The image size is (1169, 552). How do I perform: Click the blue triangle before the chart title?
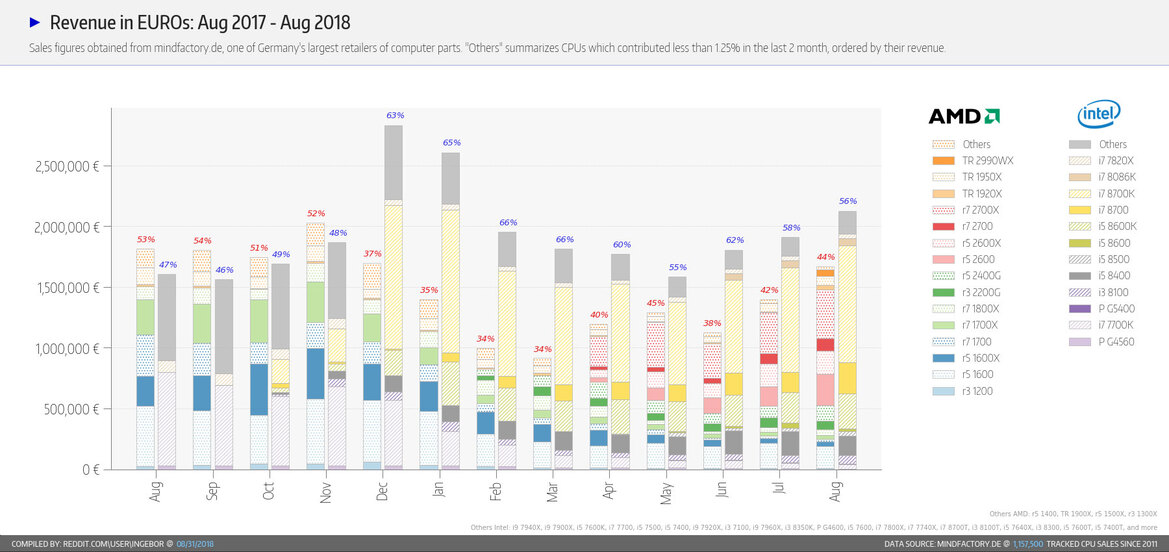(x=34, y=23)
